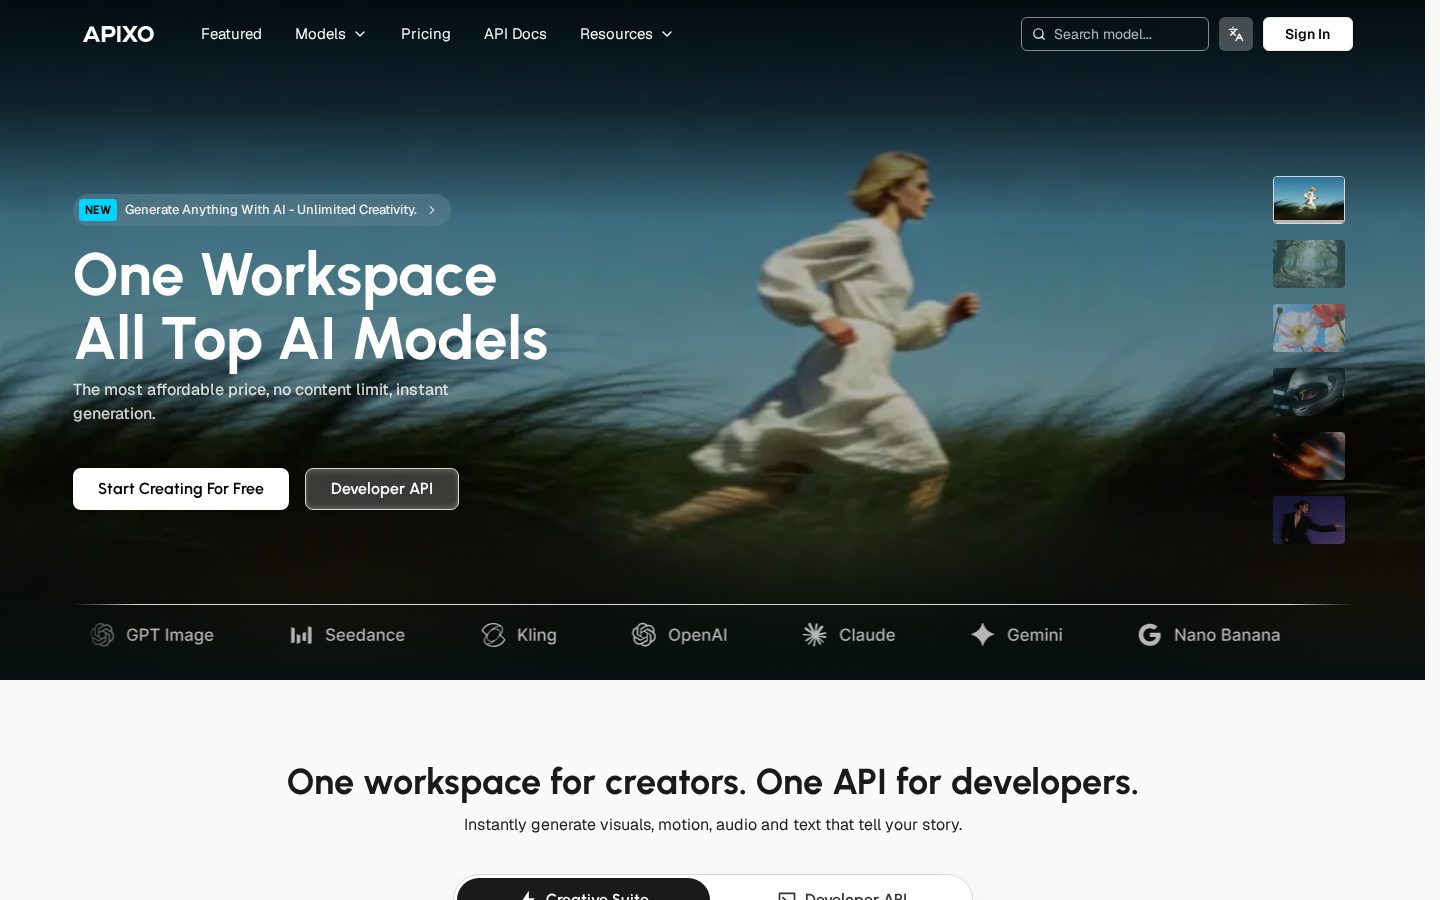This screenshot has width=1440, height=900.
Task: Open the Featured nav item
Action: [231, 34]
